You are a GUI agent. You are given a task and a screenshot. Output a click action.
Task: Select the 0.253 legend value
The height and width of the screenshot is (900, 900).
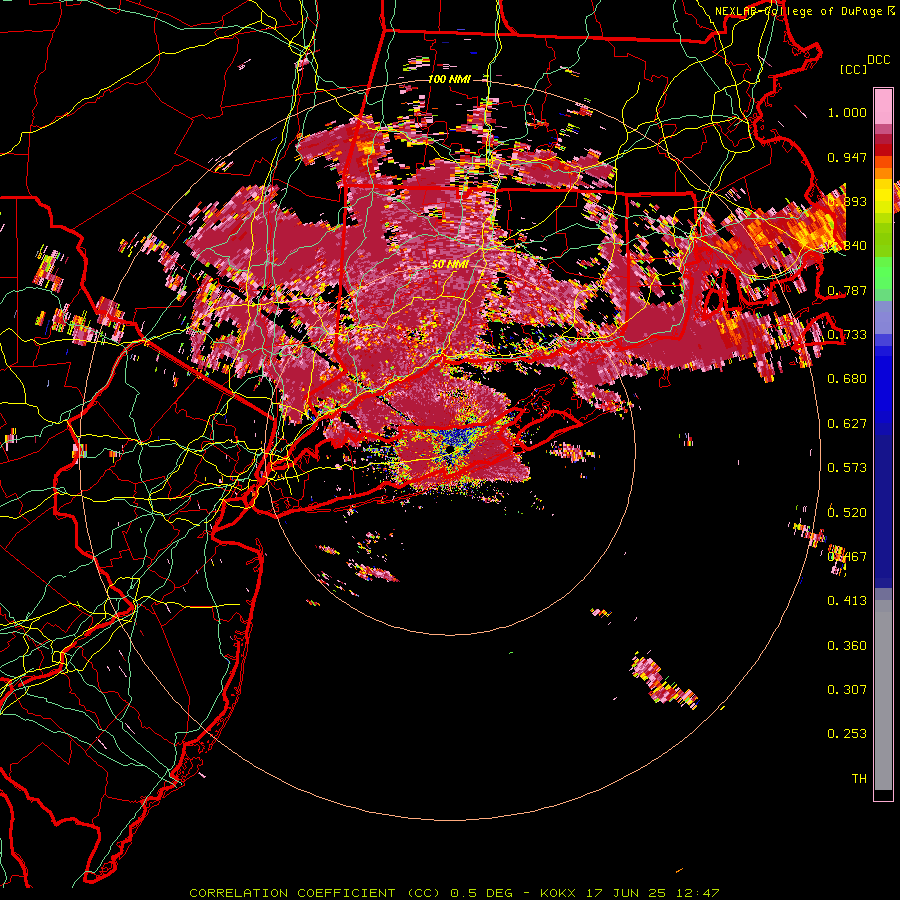click(x=847, y=734)
